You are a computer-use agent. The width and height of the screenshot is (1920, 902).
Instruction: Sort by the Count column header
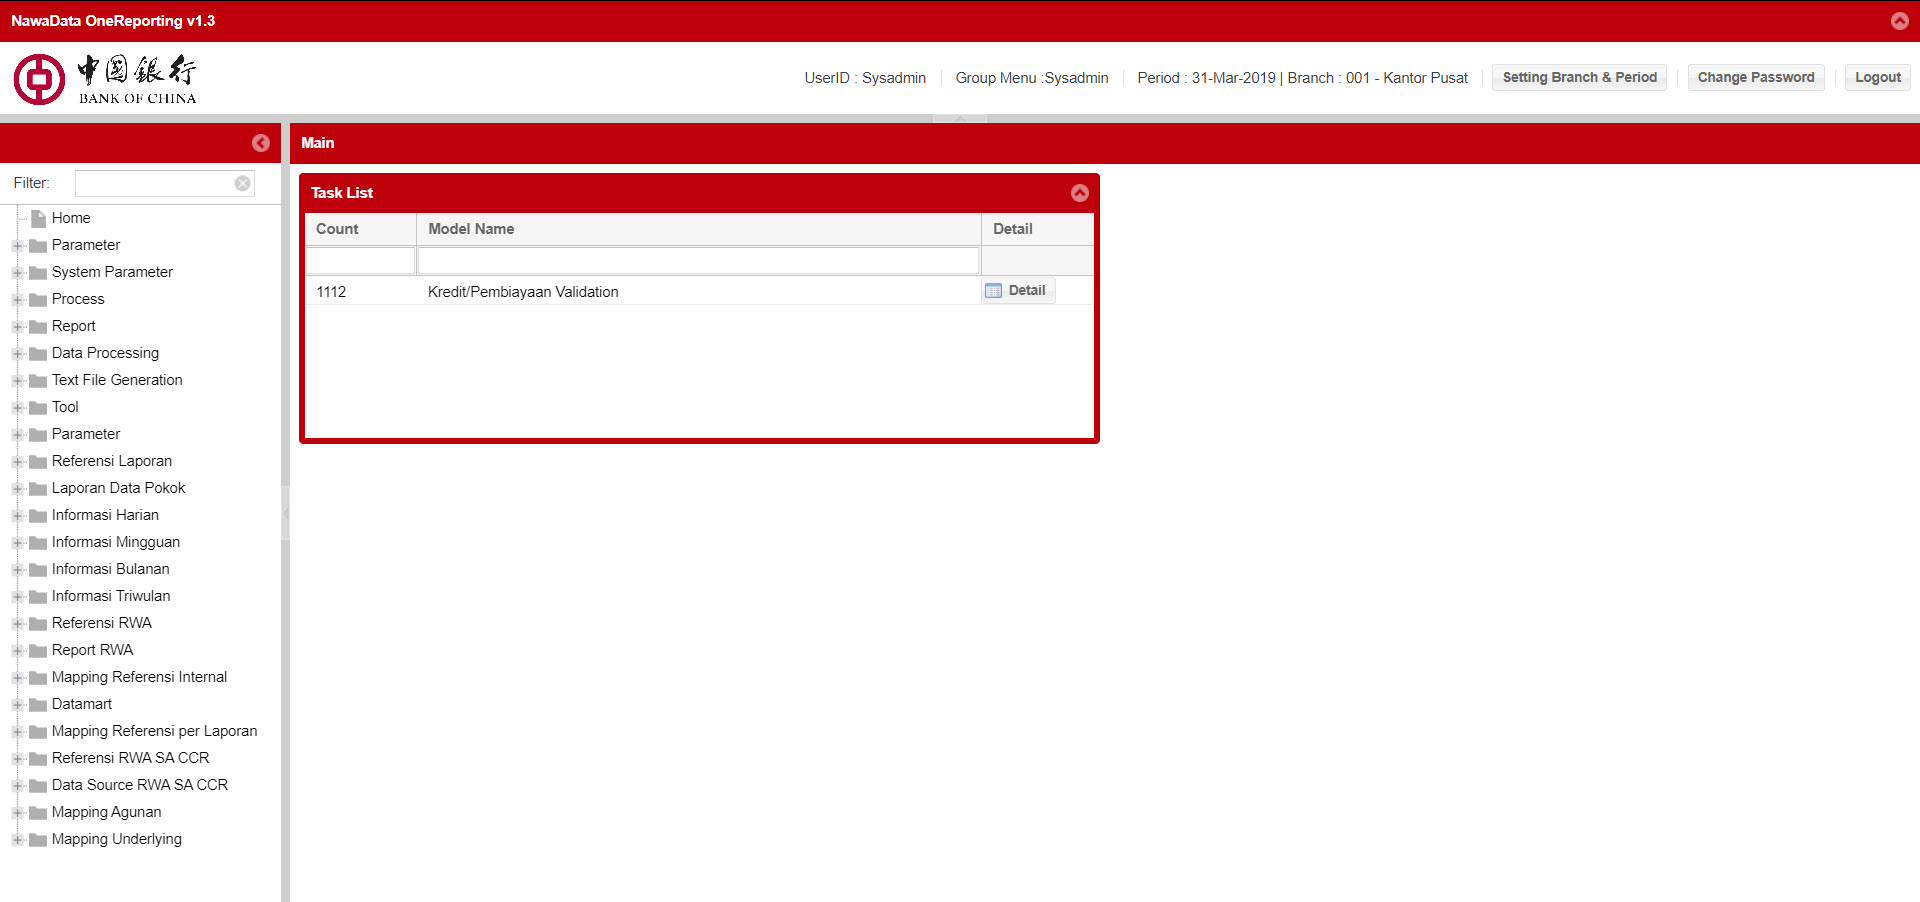coord(338,229)
